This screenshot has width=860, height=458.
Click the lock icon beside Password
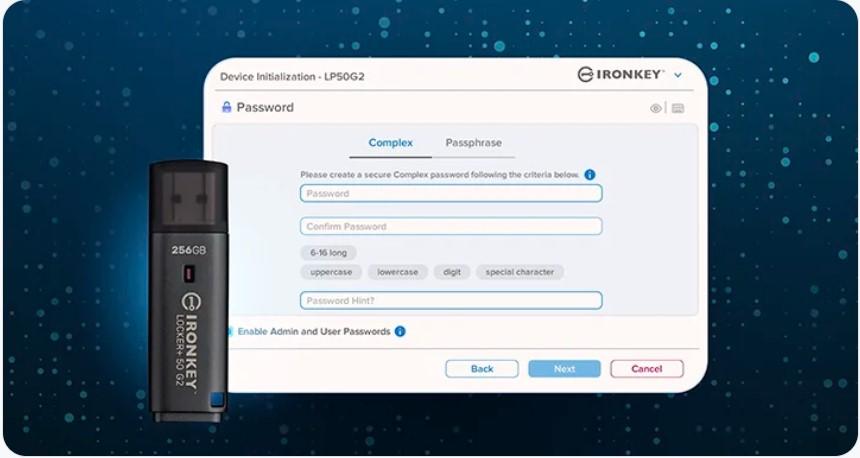pos(226,107)
